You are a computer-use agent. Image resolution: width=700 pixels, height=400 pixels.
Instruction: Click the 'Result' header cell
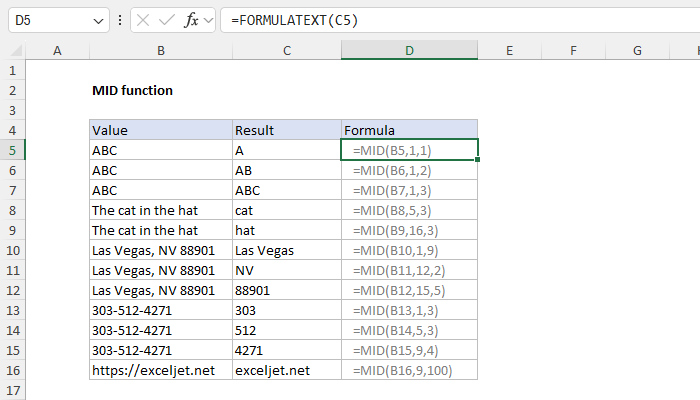coord(287,130)
